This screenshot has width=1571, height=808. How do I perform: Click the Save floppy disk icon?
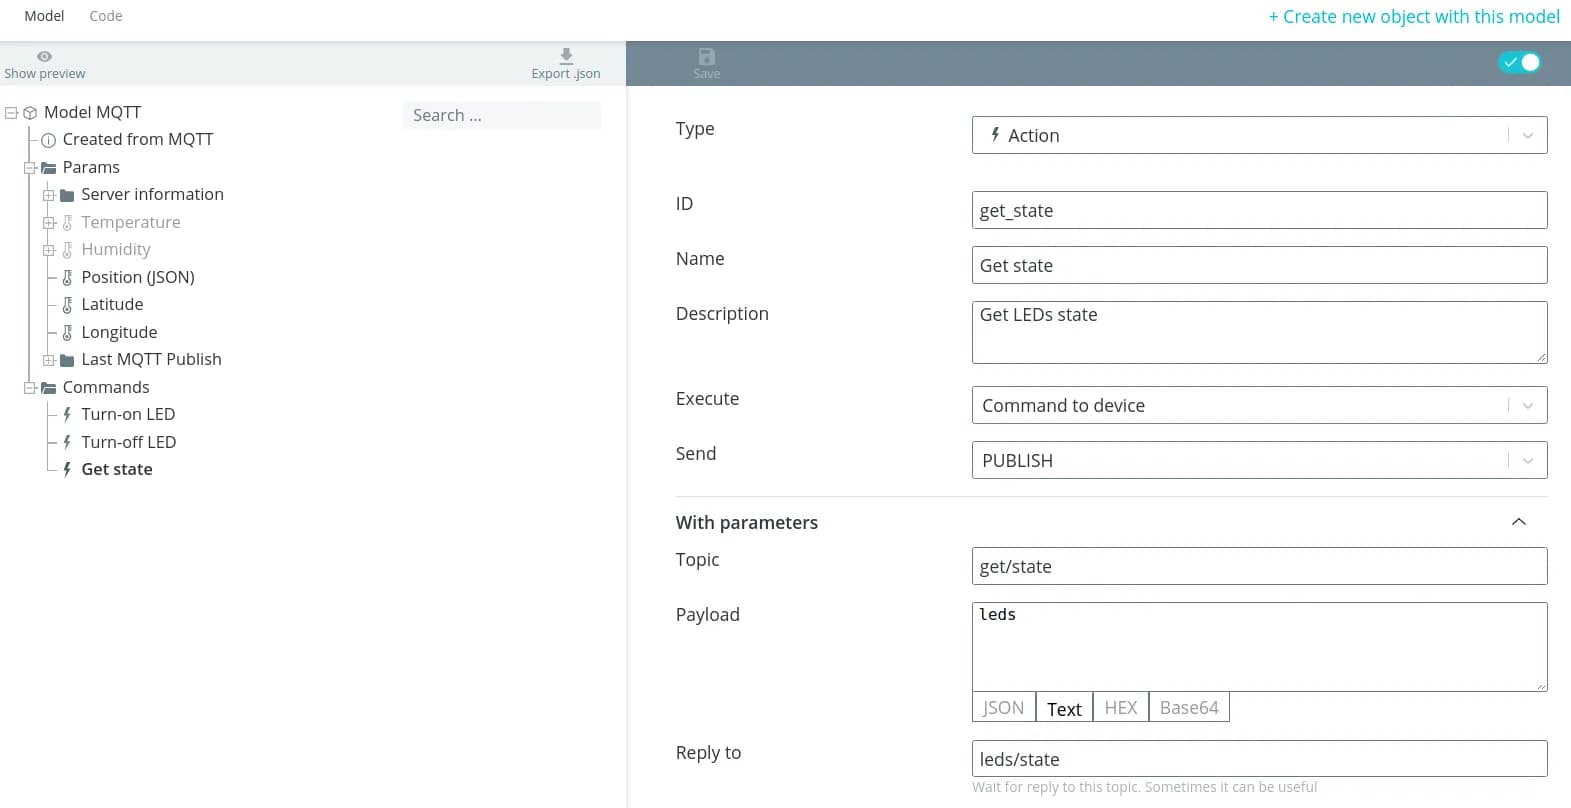pos(706,57)
